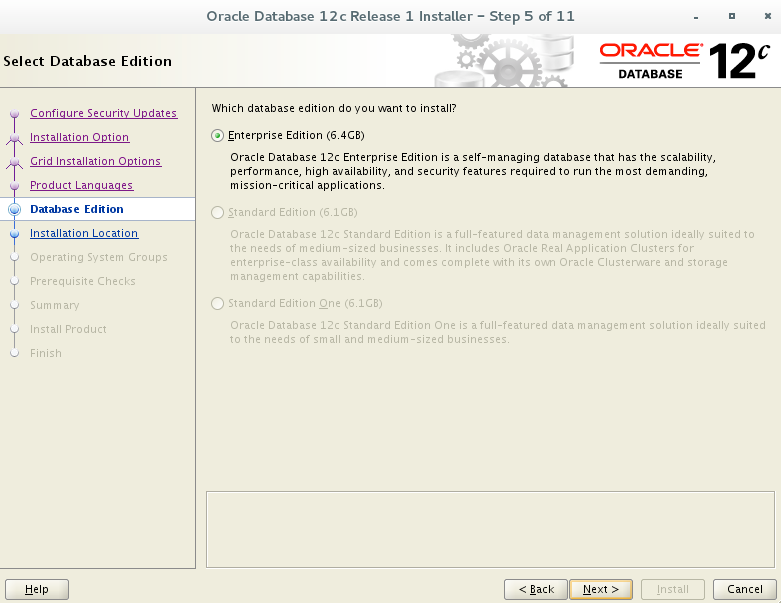Screen dimensions: 781x603
Task: Click the Standard Edition One description
Action: pyautogui.click(x=498, y=332)
